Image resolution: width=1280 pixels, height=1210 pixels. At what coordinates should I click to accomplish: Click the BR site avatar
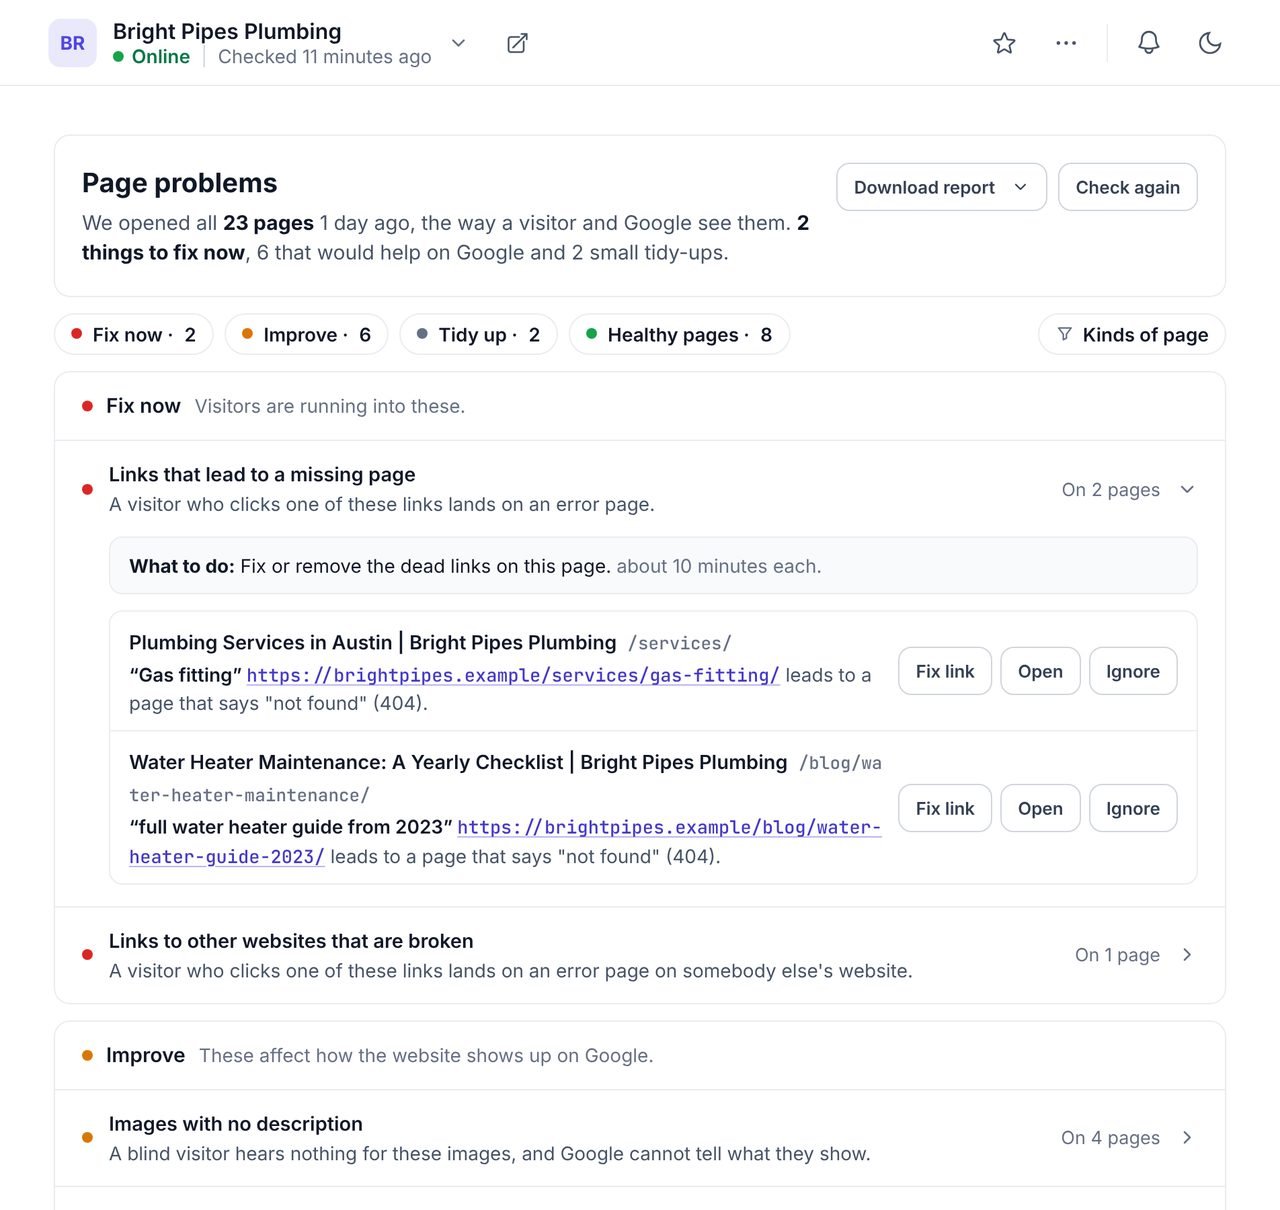pyautogui.click(x=72, y=43)
